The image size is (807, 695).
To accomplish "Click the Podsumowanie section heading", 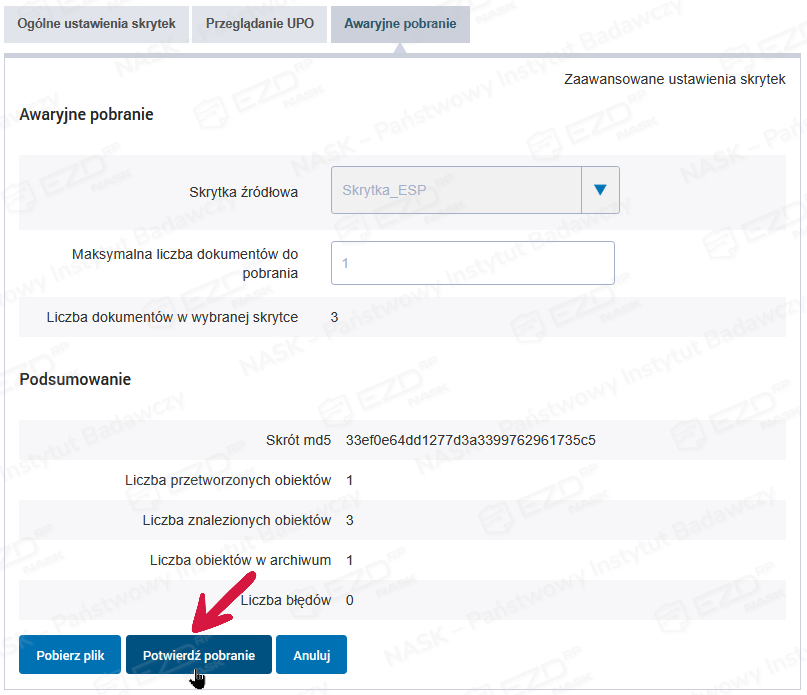I will [75, 379].
